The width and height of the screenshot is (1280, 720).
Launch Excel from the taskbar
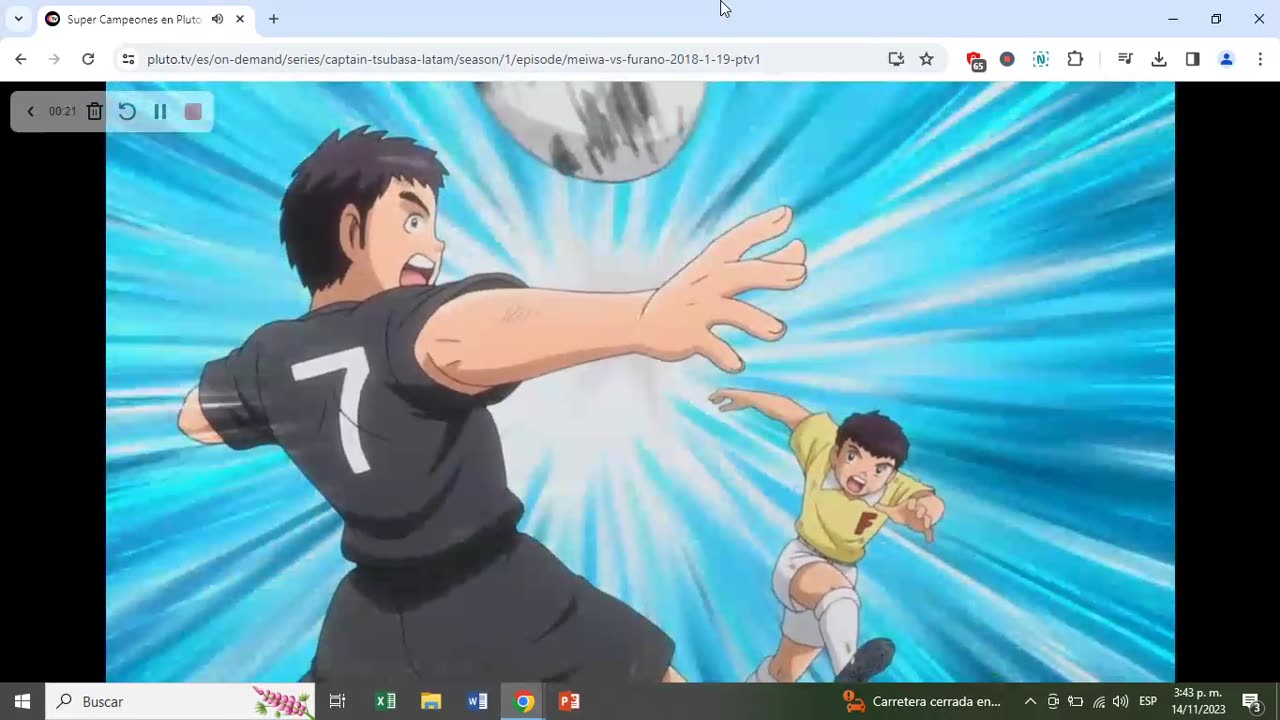point(385,701)
